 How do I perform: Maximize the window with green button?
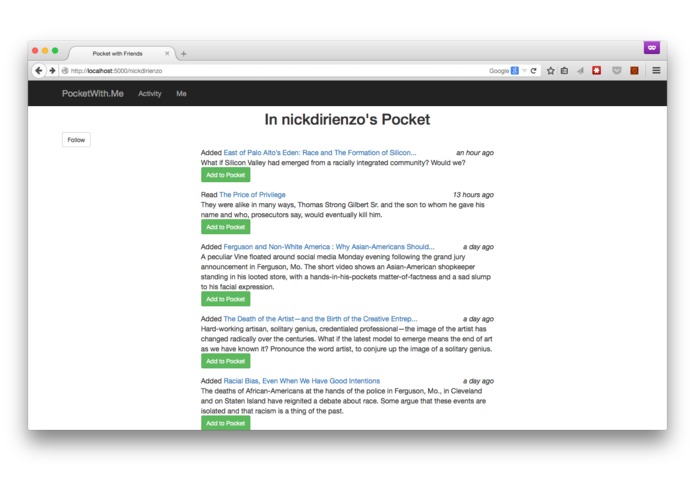tap(55, 51)
